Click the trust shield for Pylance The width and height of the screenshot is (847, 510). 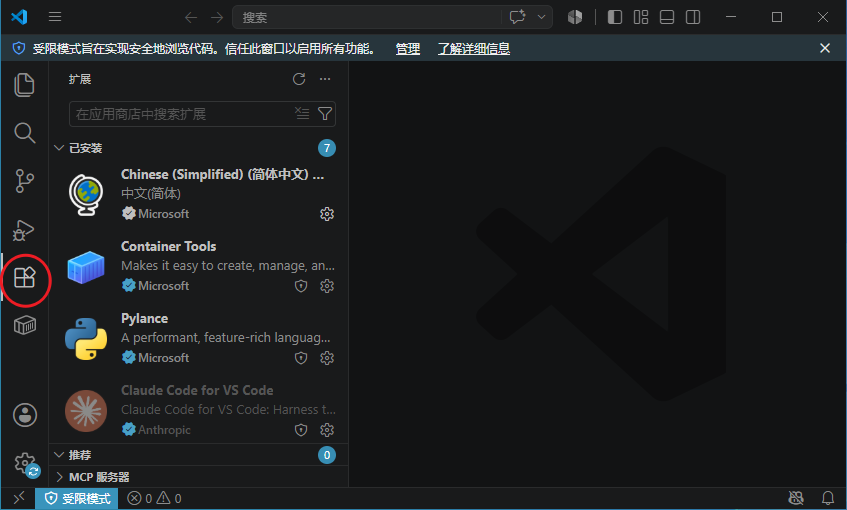pyautogui.click(x=301, y=358)
